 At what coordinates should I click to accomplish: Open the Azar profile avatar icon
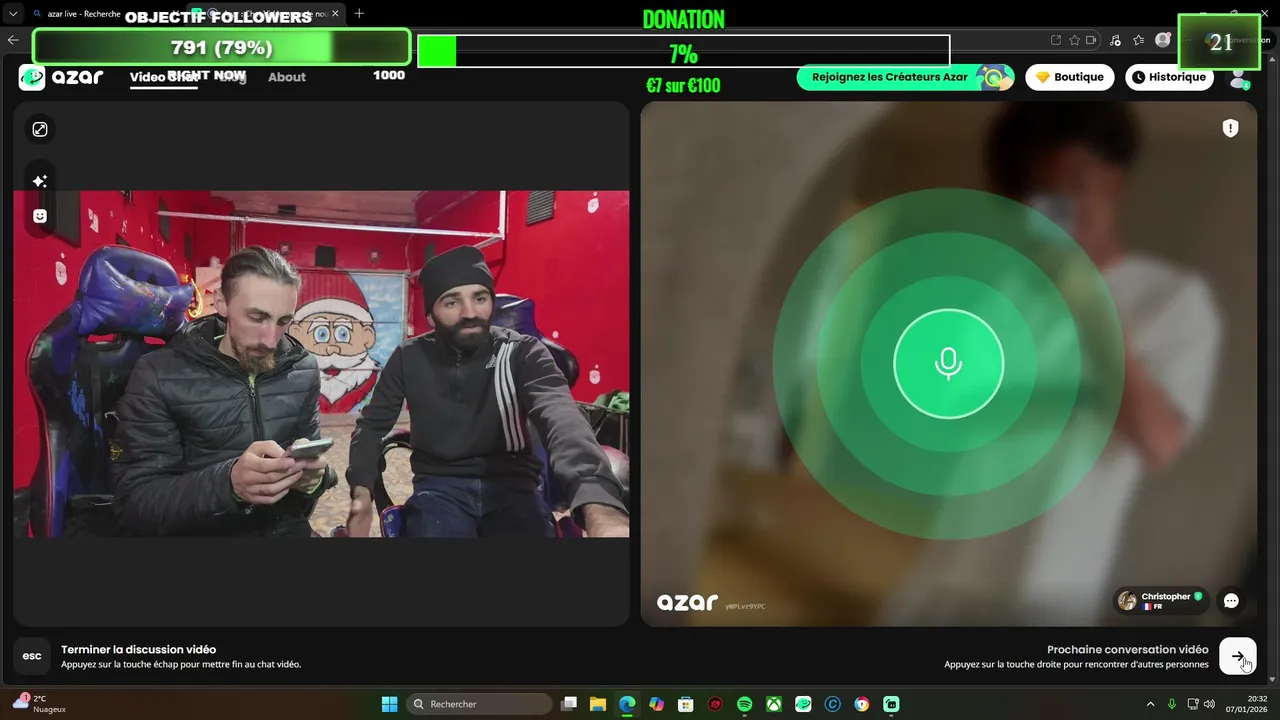click(1239, 78)
